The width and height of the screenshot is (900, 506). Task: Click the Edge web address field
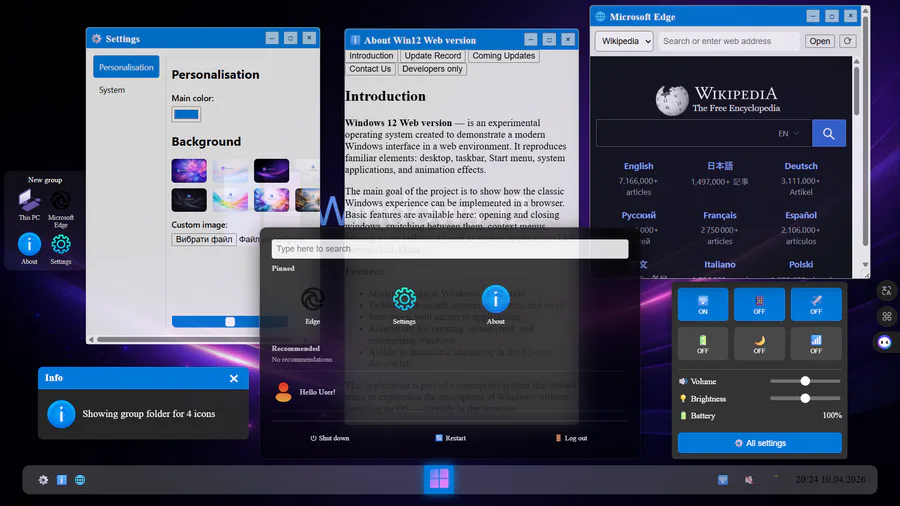click(x=728, y=41)
